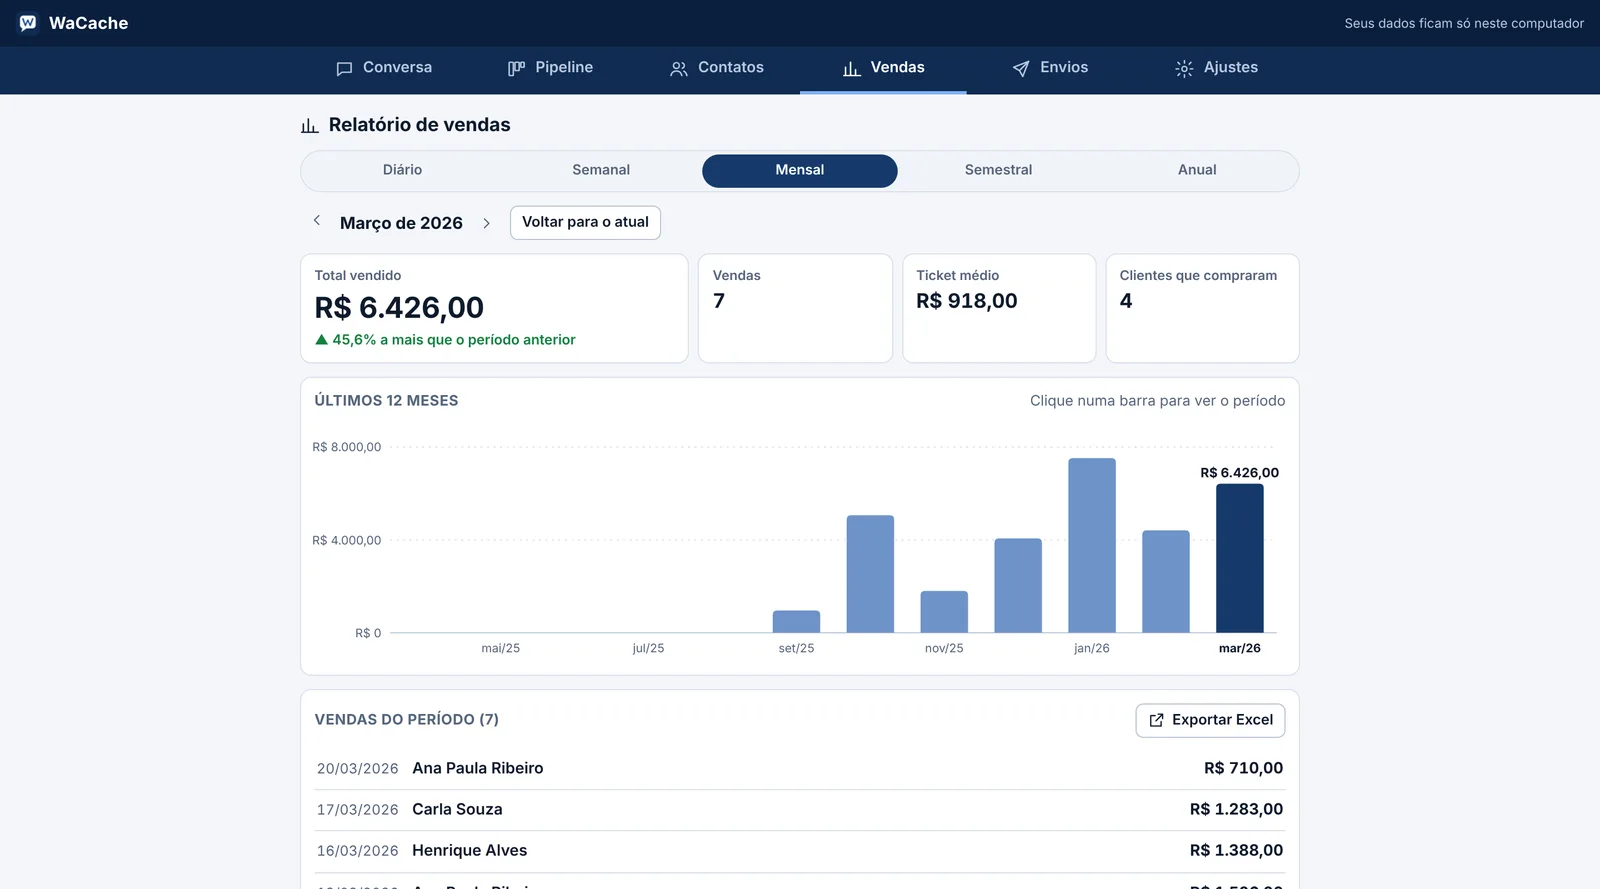
Task: Open the Envios tab
Action: click(x=1050, y=68)
